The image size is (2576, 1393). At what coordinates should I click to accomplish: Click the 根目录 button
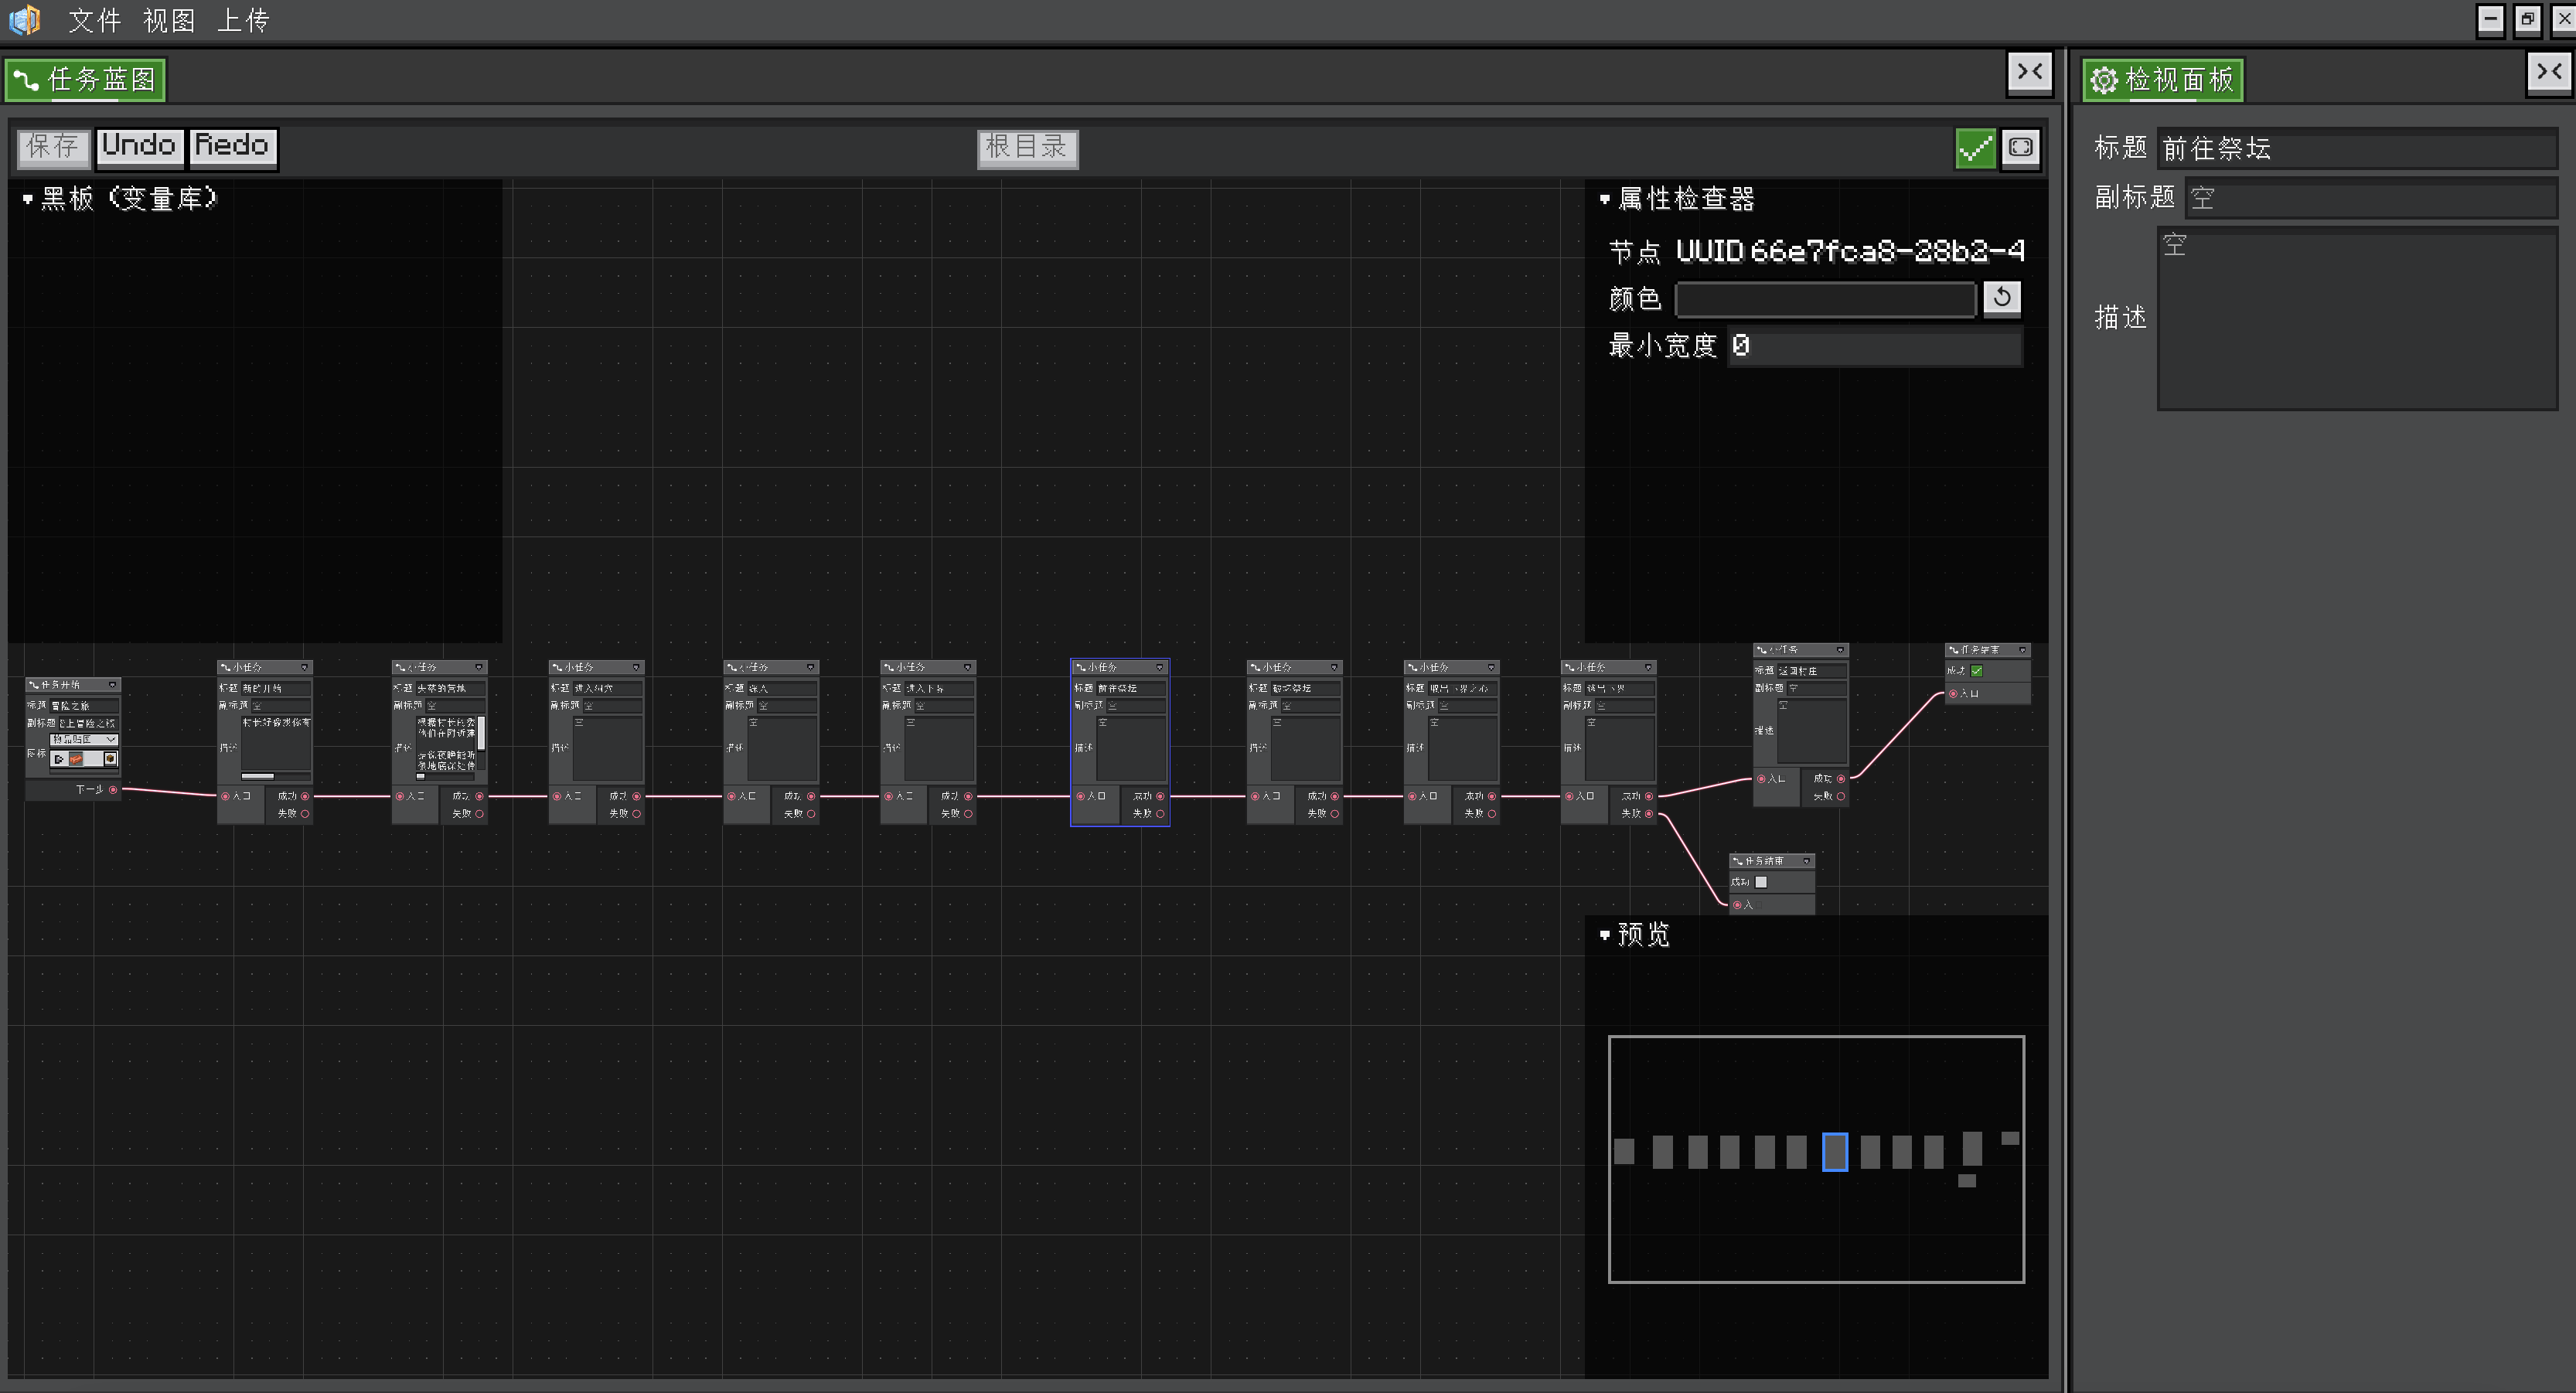pos(1027,148)
